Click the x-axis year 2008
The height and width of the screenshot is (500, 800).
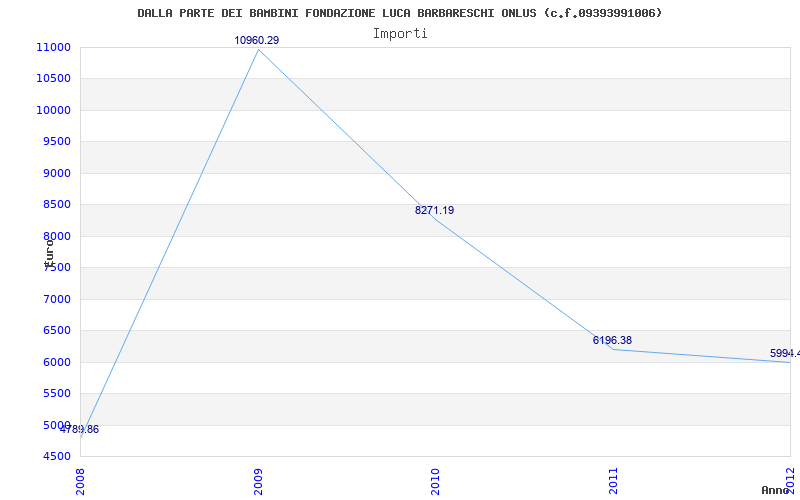tap(80, 481)
